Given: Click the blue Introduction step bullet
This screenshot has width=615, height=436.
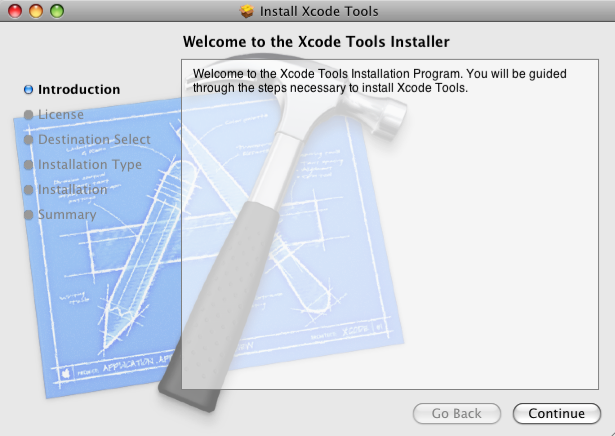Looking at the screenshot, I should pyautogui.click(x=28, y=90).
